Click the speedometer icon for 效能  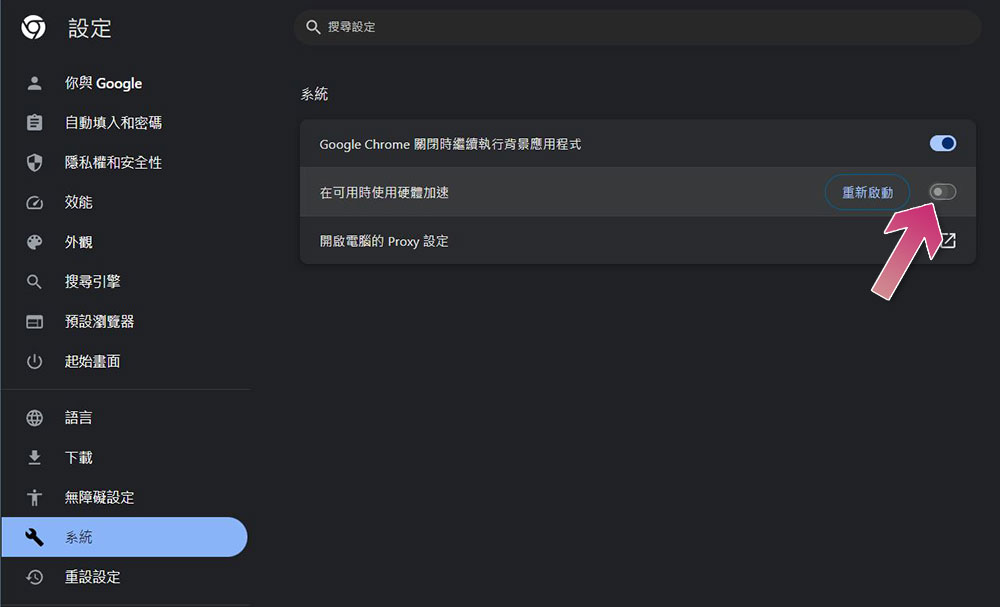34,203
